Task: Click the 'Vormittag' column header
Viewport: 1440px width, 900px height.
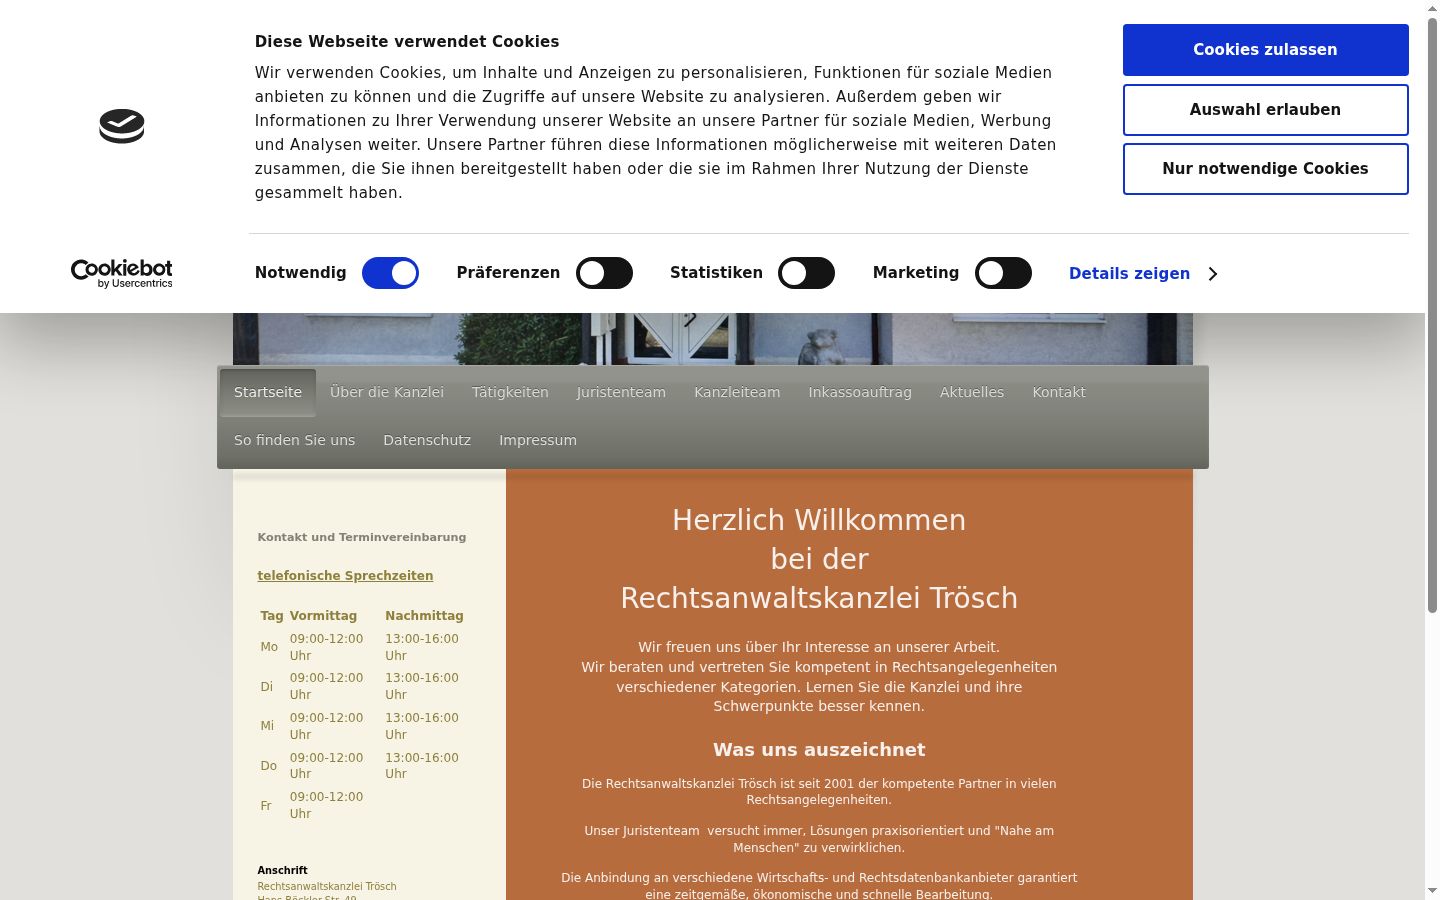Action: [323, 616]
